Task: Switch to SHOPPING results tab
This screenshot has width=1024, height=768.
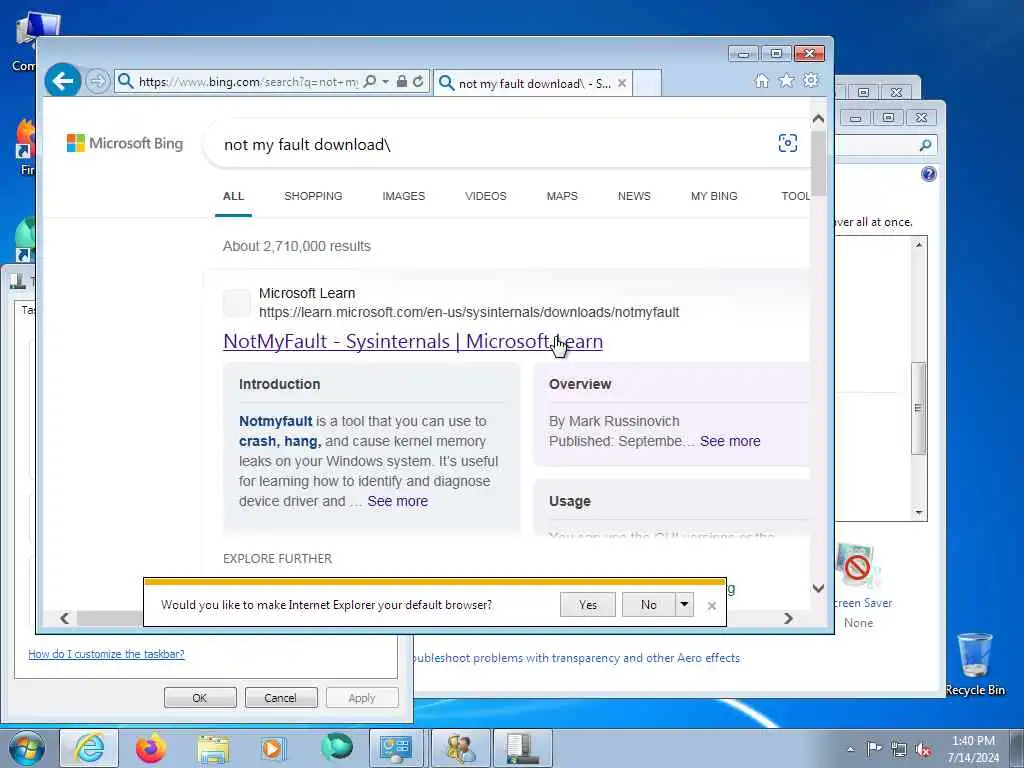Action: [313, 196]
